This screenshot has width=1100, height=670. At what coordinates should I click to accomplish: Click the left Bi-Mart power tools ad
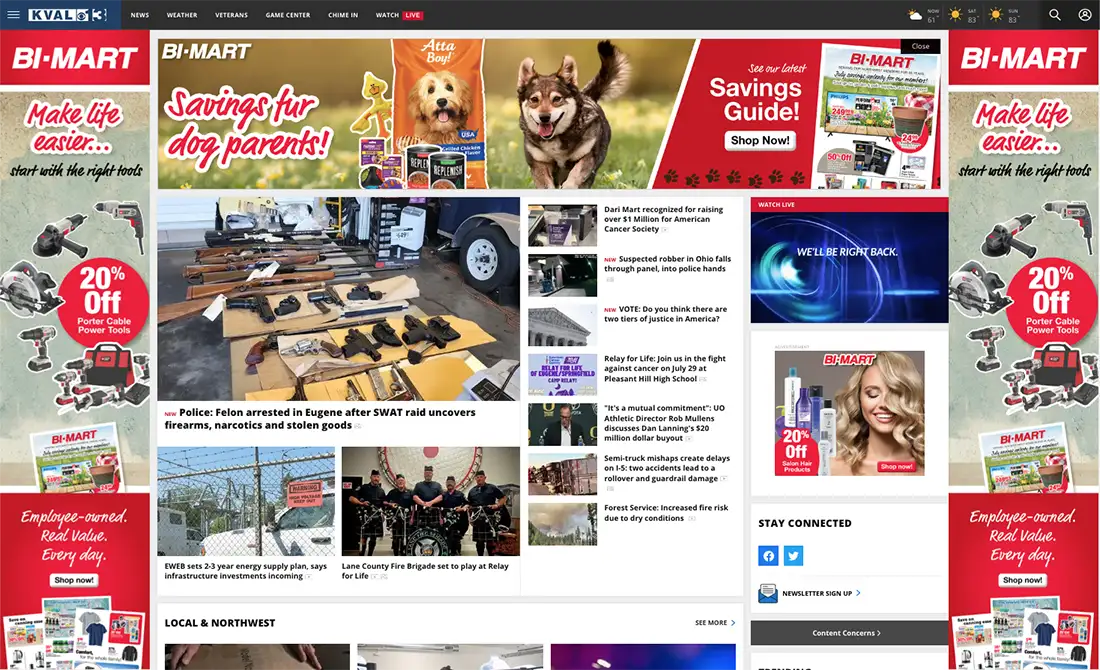[x=74, y=349]
